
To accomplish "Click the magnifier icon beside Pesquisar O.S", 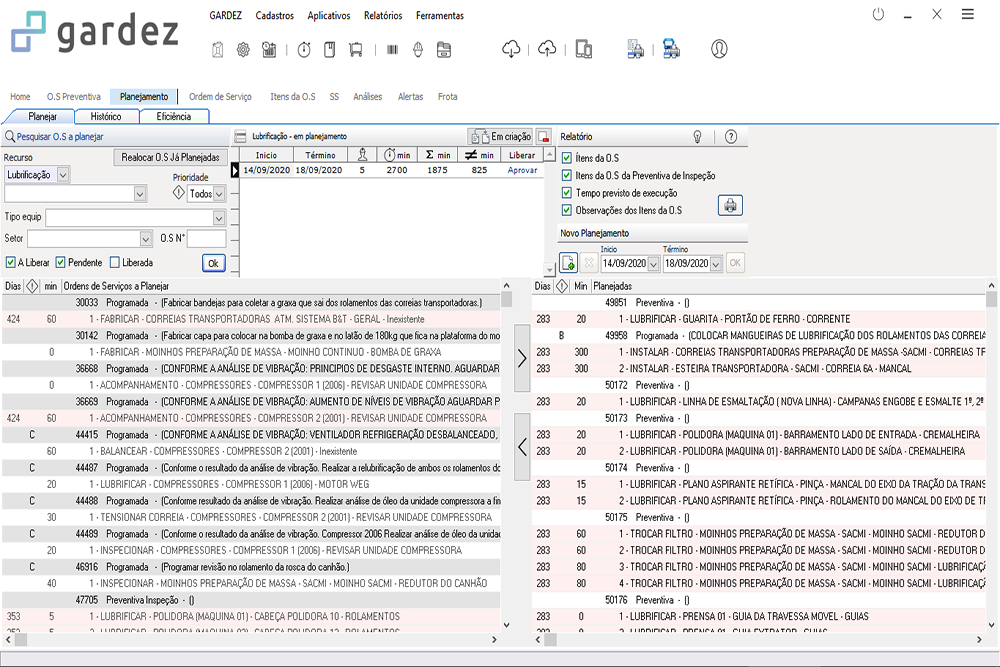I will pyautogui.click(x=10, y=136).
